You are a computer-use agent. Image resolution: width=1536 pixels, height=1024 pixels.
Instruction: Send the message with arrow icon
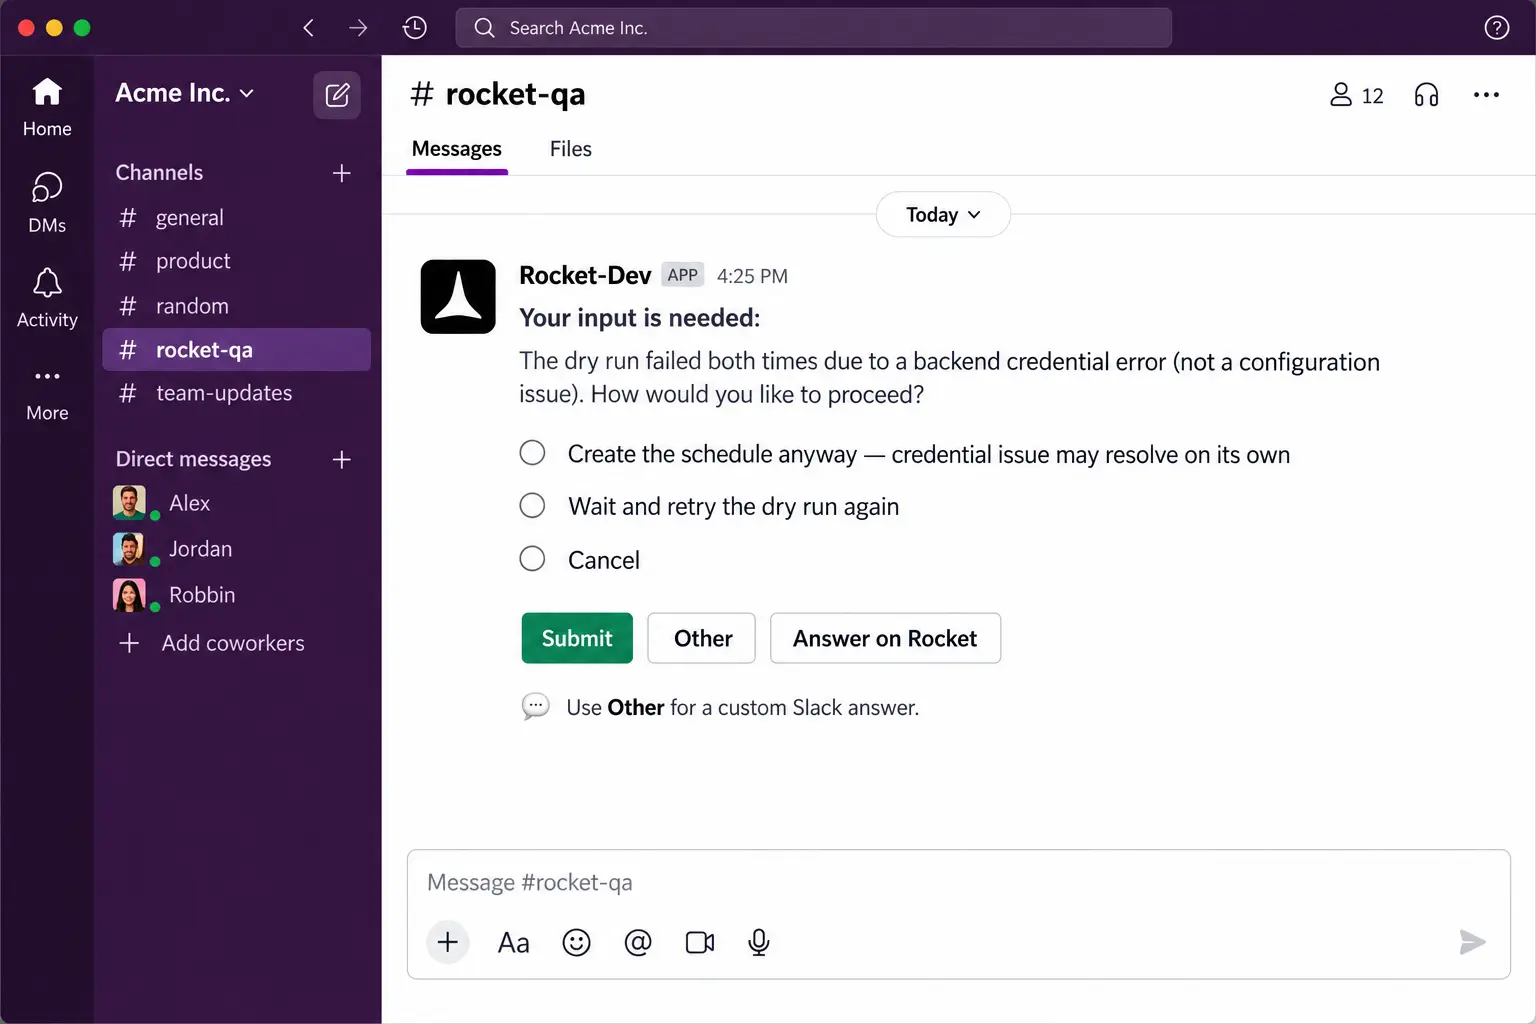[1472, 942]
